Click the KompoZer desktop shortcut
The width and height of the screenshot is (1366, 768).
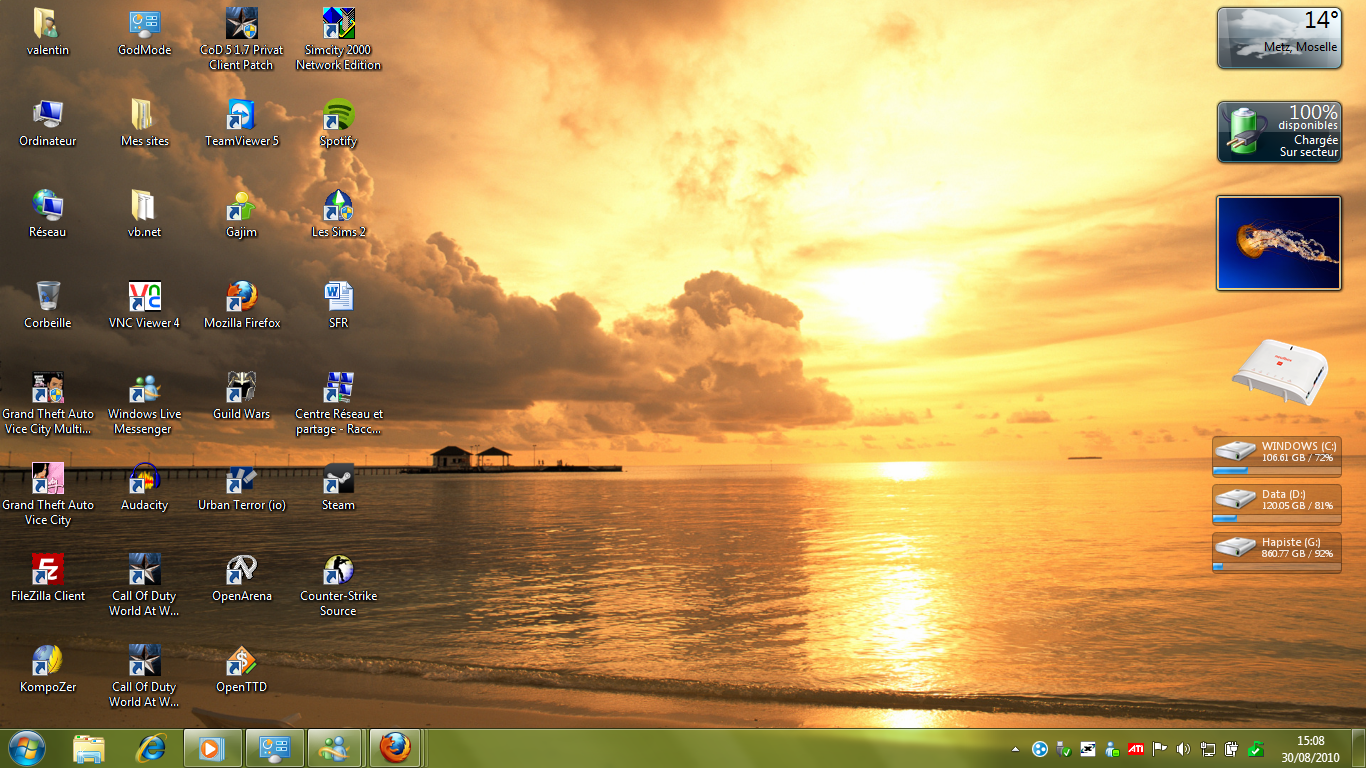pos(48,662)
